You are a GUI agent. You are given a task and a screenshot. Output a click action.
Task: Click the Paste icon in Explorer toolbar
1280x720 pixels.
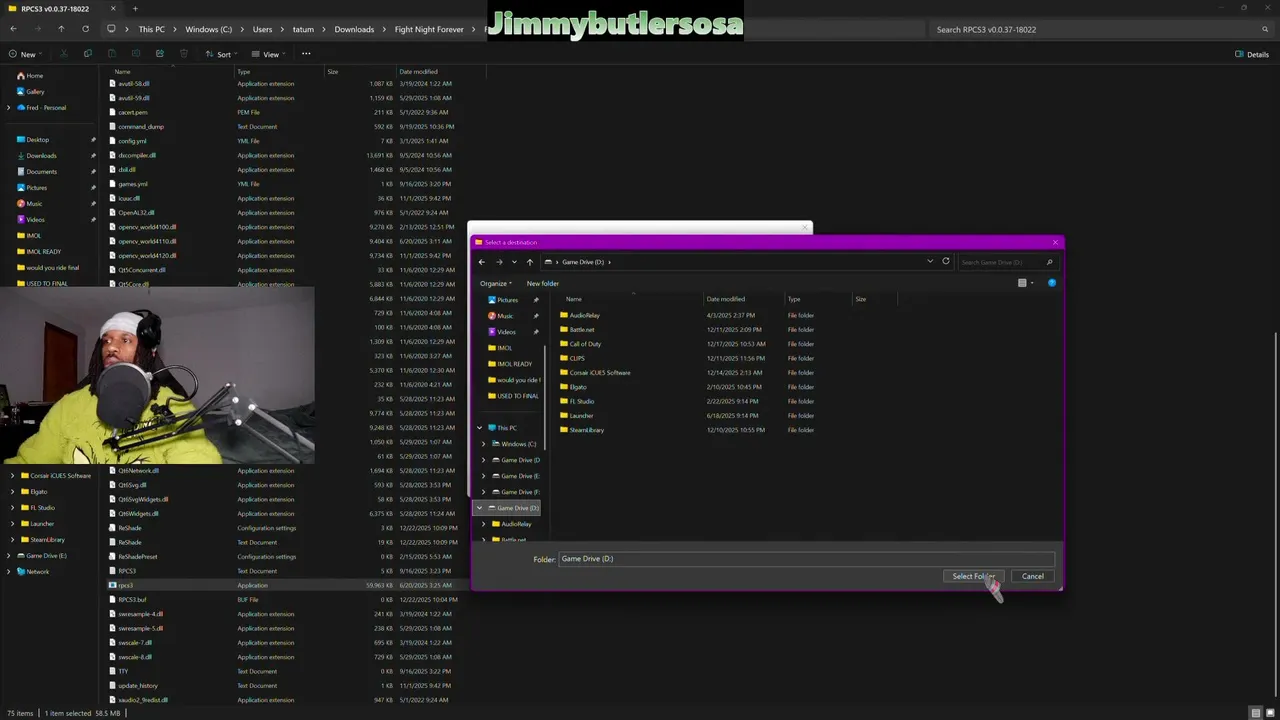[x=112, y=54]
